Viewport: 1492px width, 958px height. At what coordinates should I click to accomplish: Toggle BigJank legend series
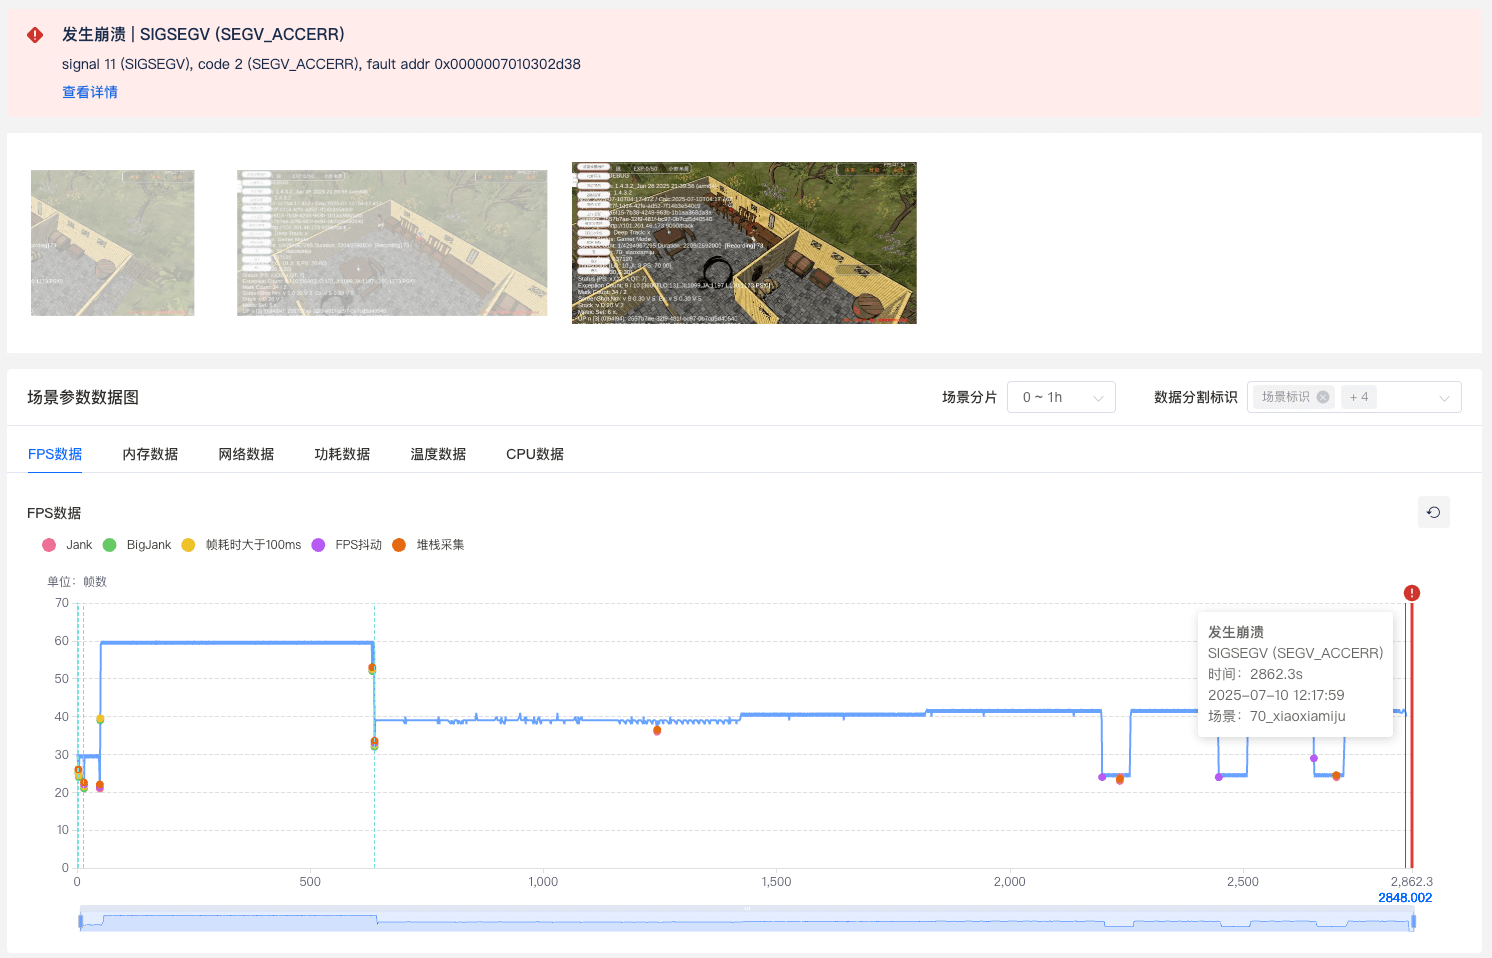point(137,545)
